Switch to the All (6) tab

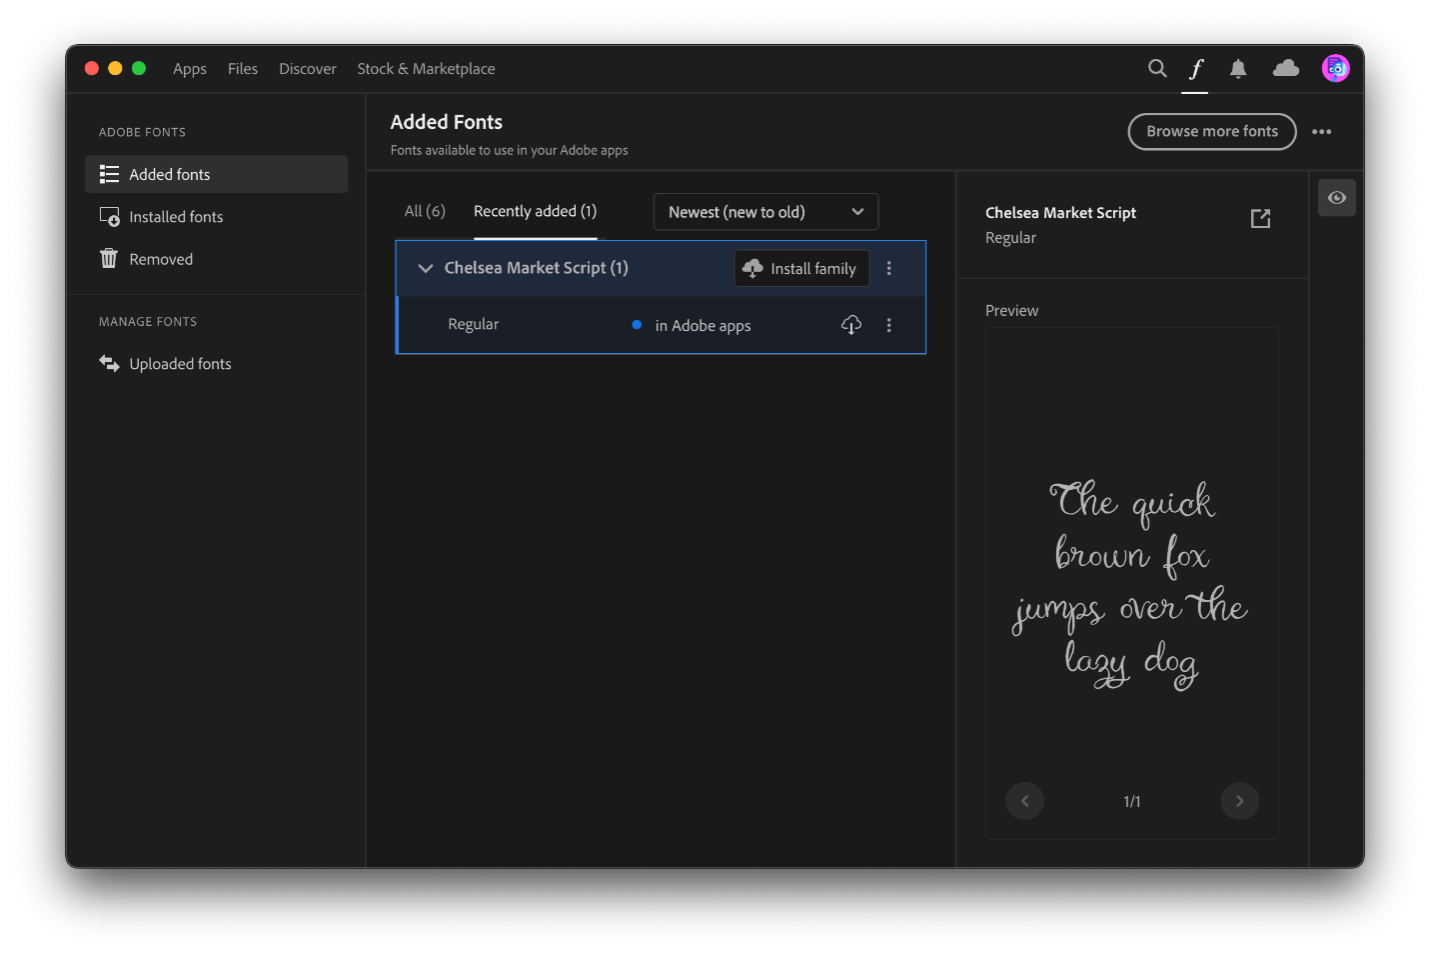coord(425,211)
